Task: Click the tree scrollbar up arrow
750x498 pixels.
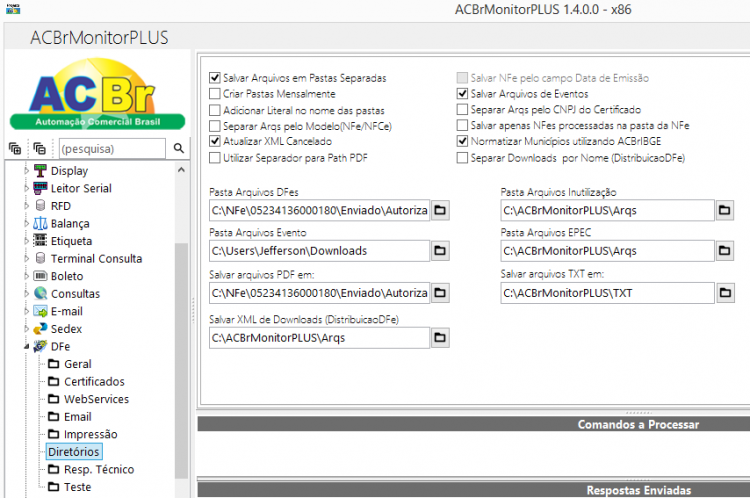Action: point(181,170)
